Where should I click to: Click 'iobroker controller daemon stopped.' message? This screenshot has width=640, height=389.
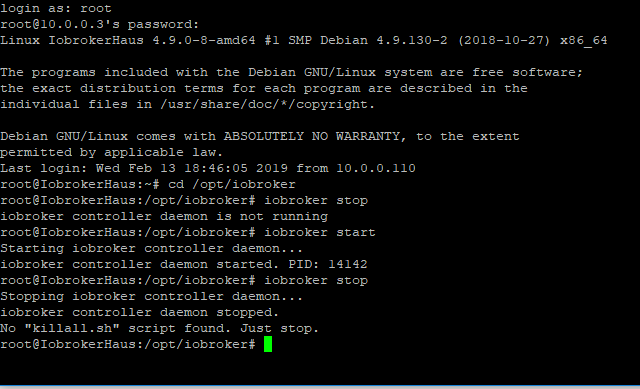(x=140, y=312)
